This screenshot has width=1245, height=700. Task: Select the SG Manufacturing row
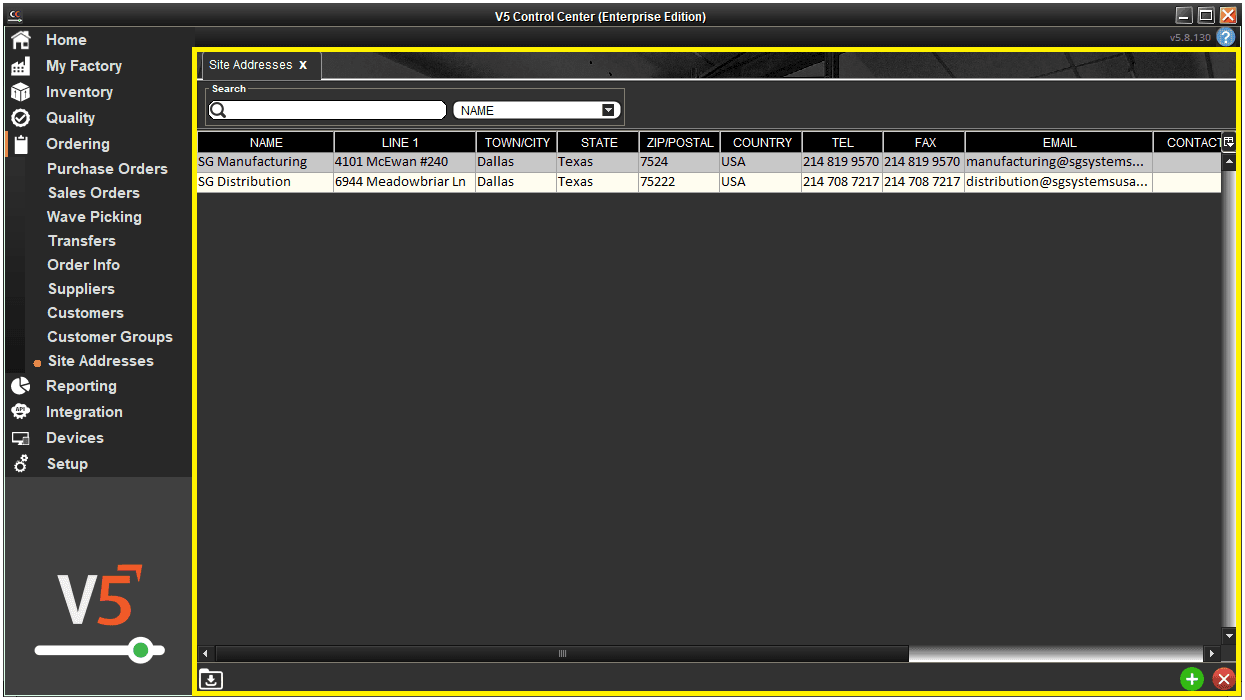click(709, 162)
